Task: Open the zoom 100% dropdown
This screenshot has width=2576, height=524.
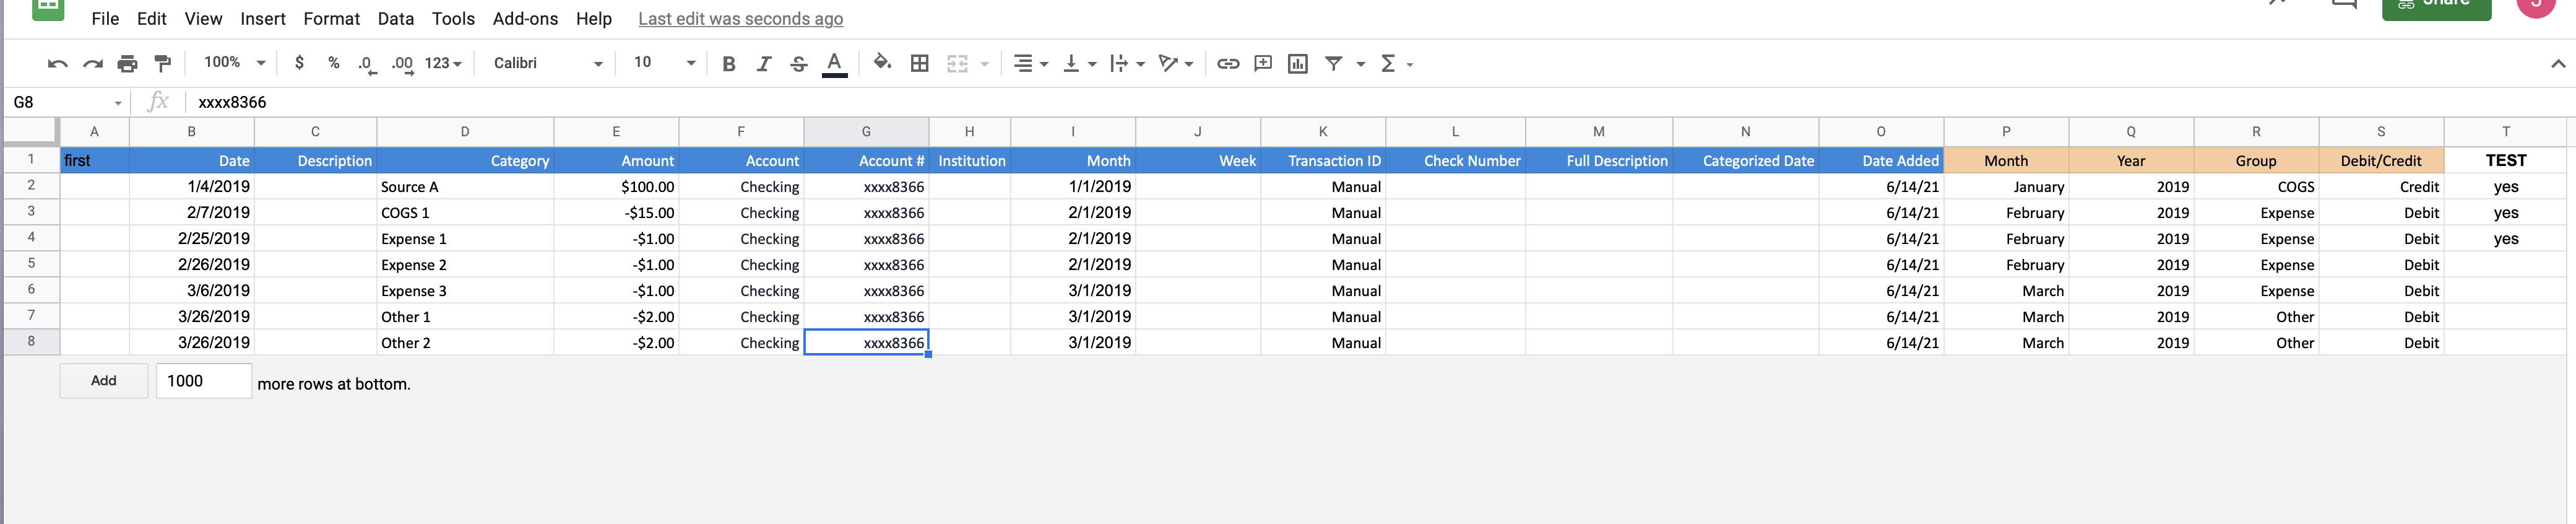Action: coord(234,63)
